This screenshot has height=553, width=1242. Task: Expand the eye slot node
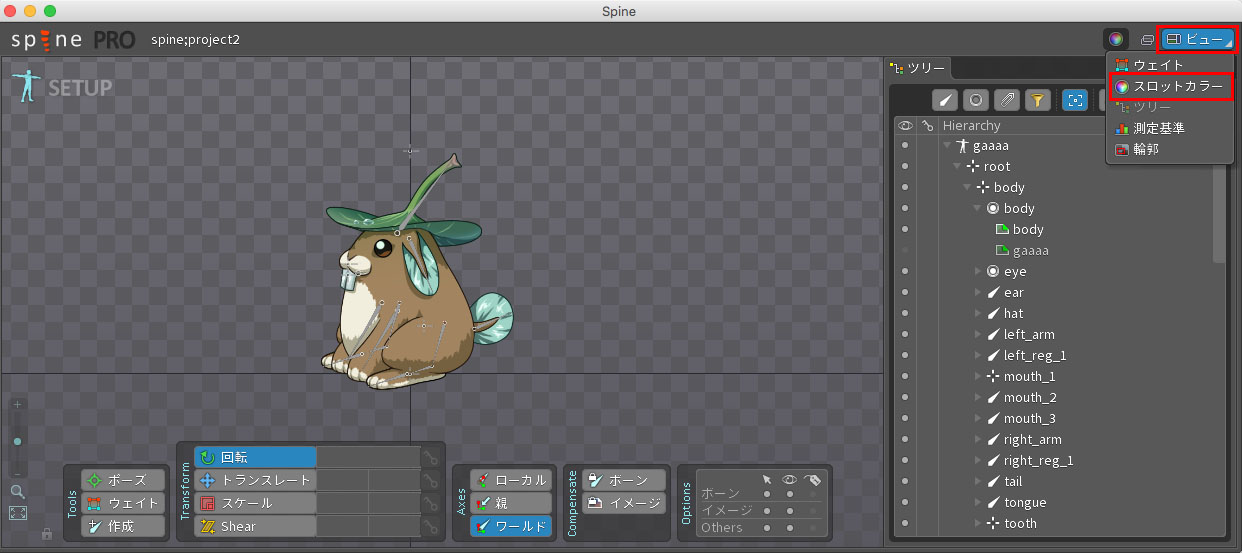(978, 272)
